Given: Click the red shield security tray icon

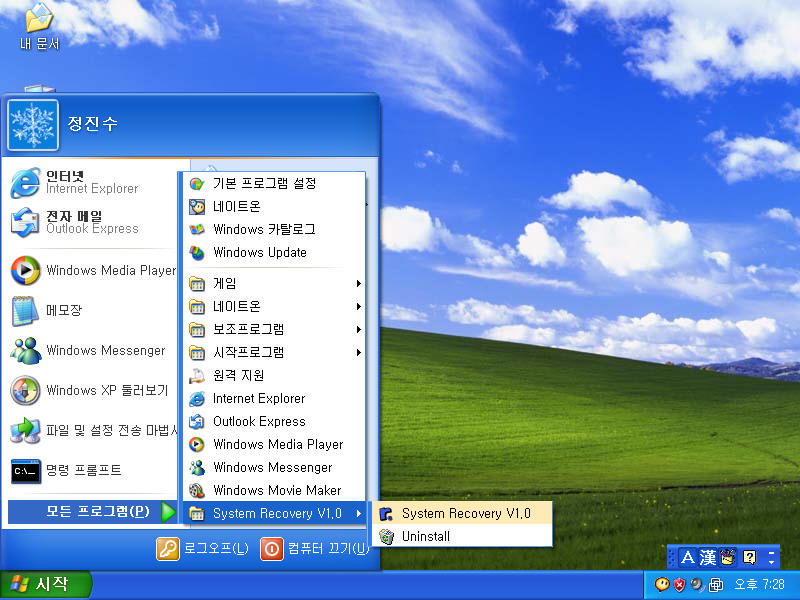Looking at the screenshot, I should (679, 585).
